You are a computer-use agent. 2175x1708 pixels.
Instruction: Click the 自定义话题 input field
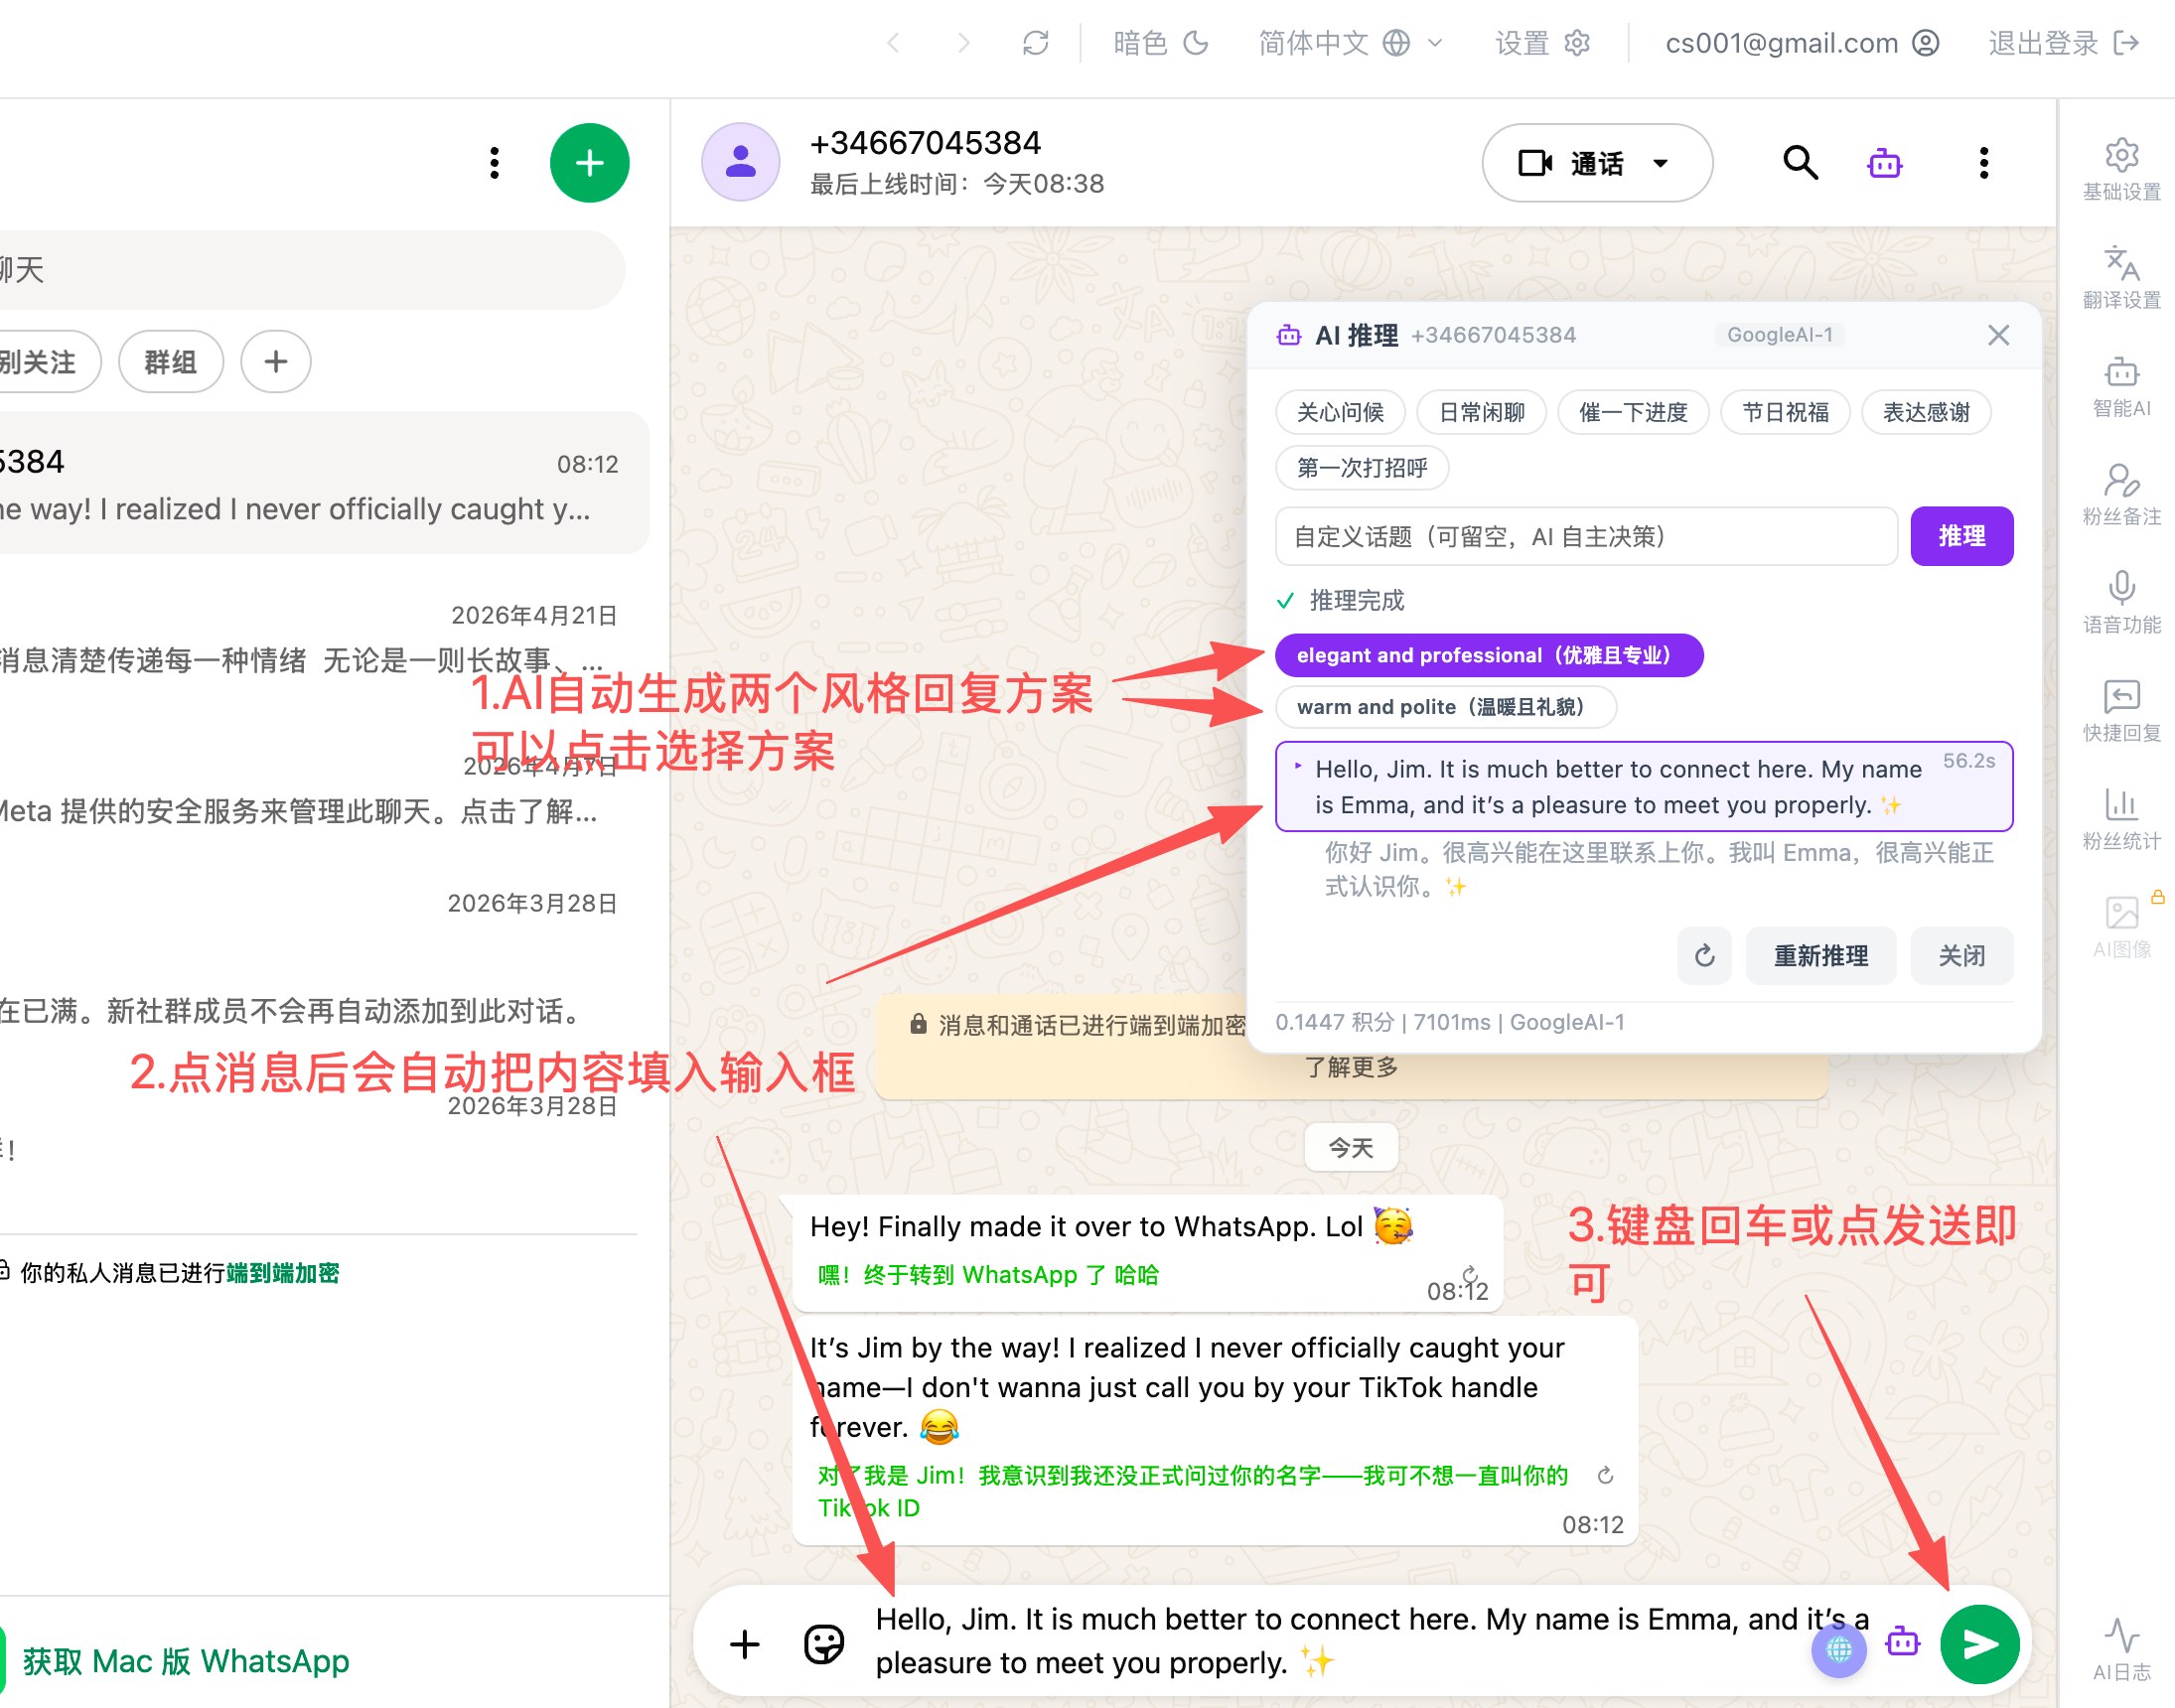point(1586,537)
